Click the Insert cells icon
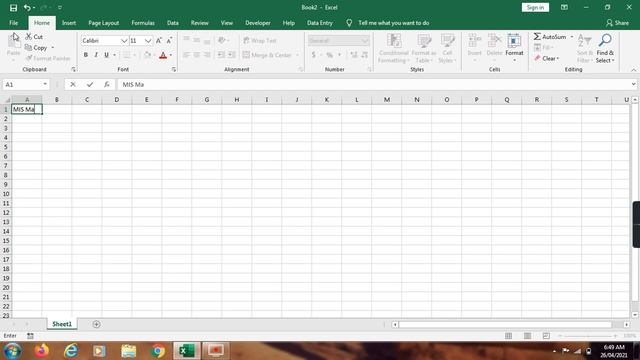640x360 pixels. tap(474, 41)
